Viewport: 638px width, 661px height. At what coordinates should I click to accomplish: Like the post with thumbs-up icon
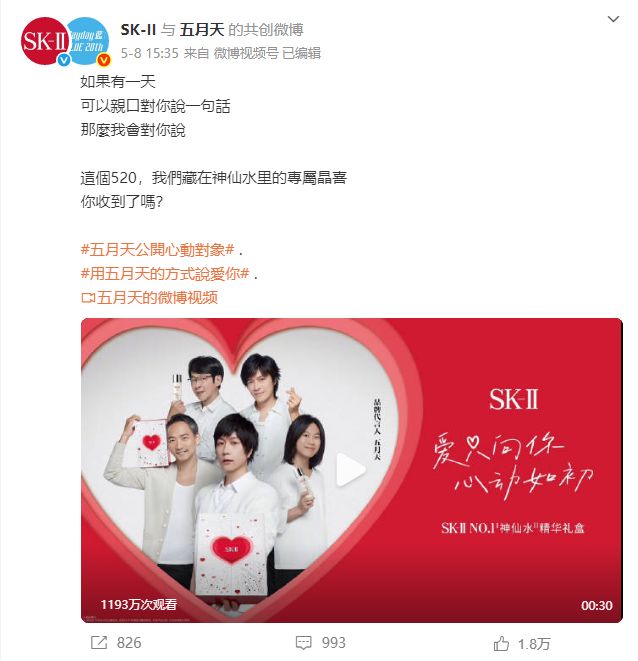[x=501, y=643]
